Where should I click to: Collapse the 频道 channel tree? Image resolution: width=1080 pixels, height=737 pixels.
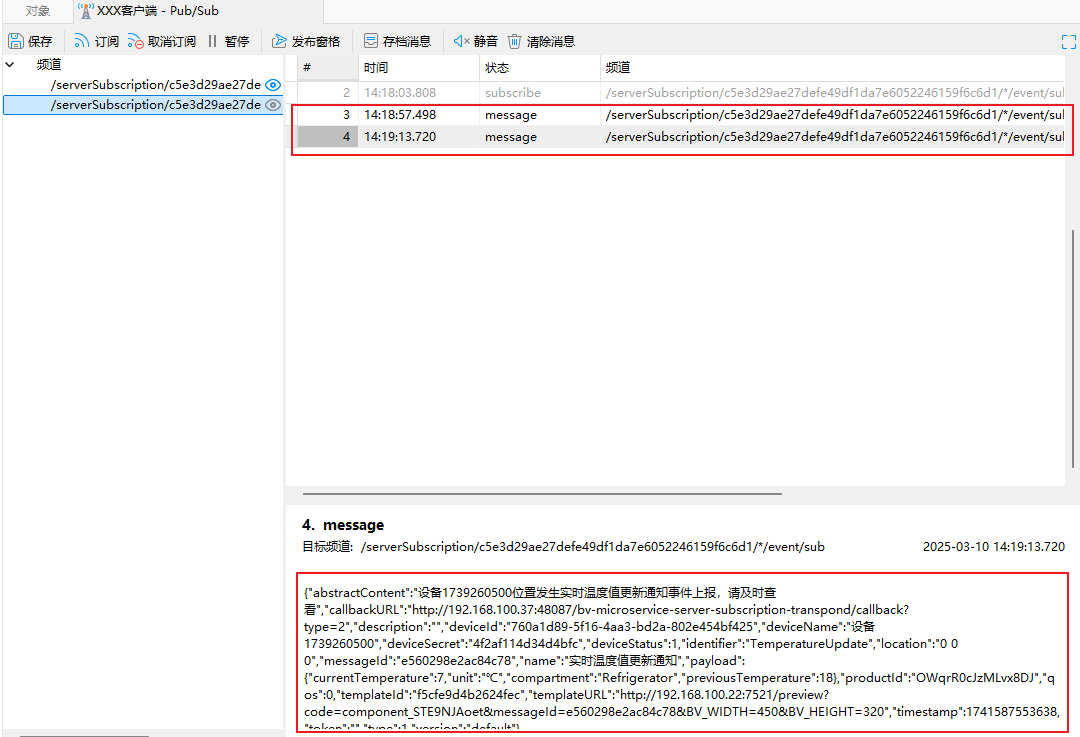[x=10, y=65]
